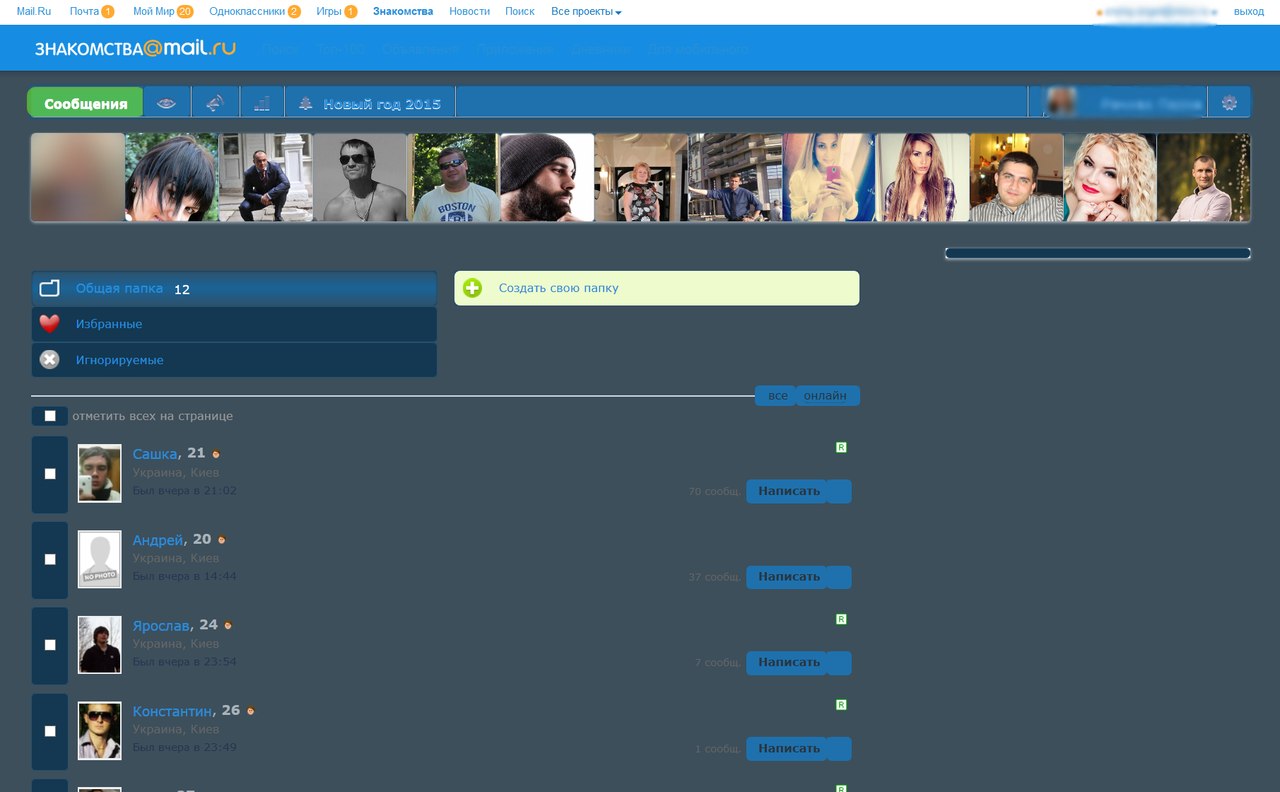
Task: Open Одноклассники in the top bar
Action: click(x=247, y=12)
